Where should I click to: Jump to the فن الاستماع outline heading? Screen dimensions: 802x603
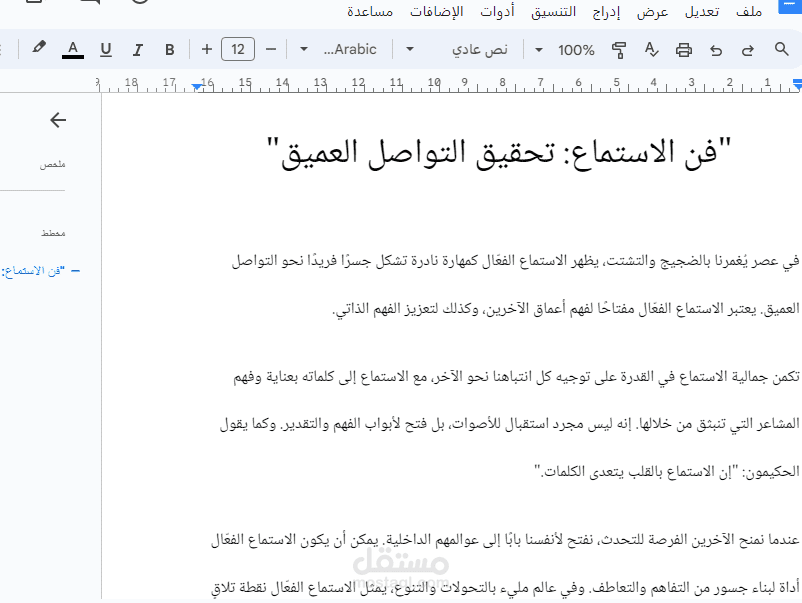(33, 271)
